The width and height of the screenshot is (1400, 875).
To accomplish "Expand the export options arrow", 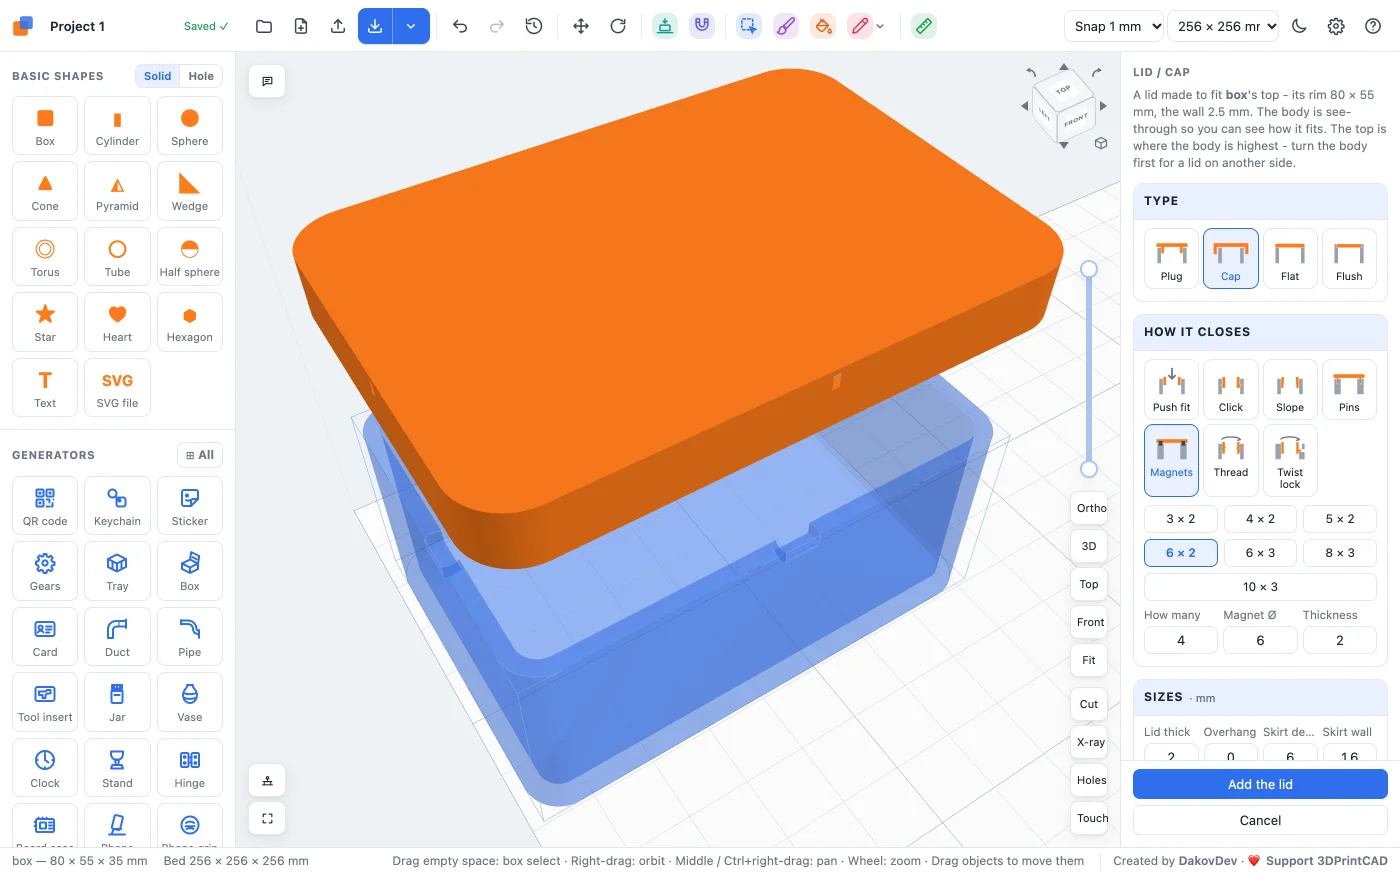I will point(411,26).
